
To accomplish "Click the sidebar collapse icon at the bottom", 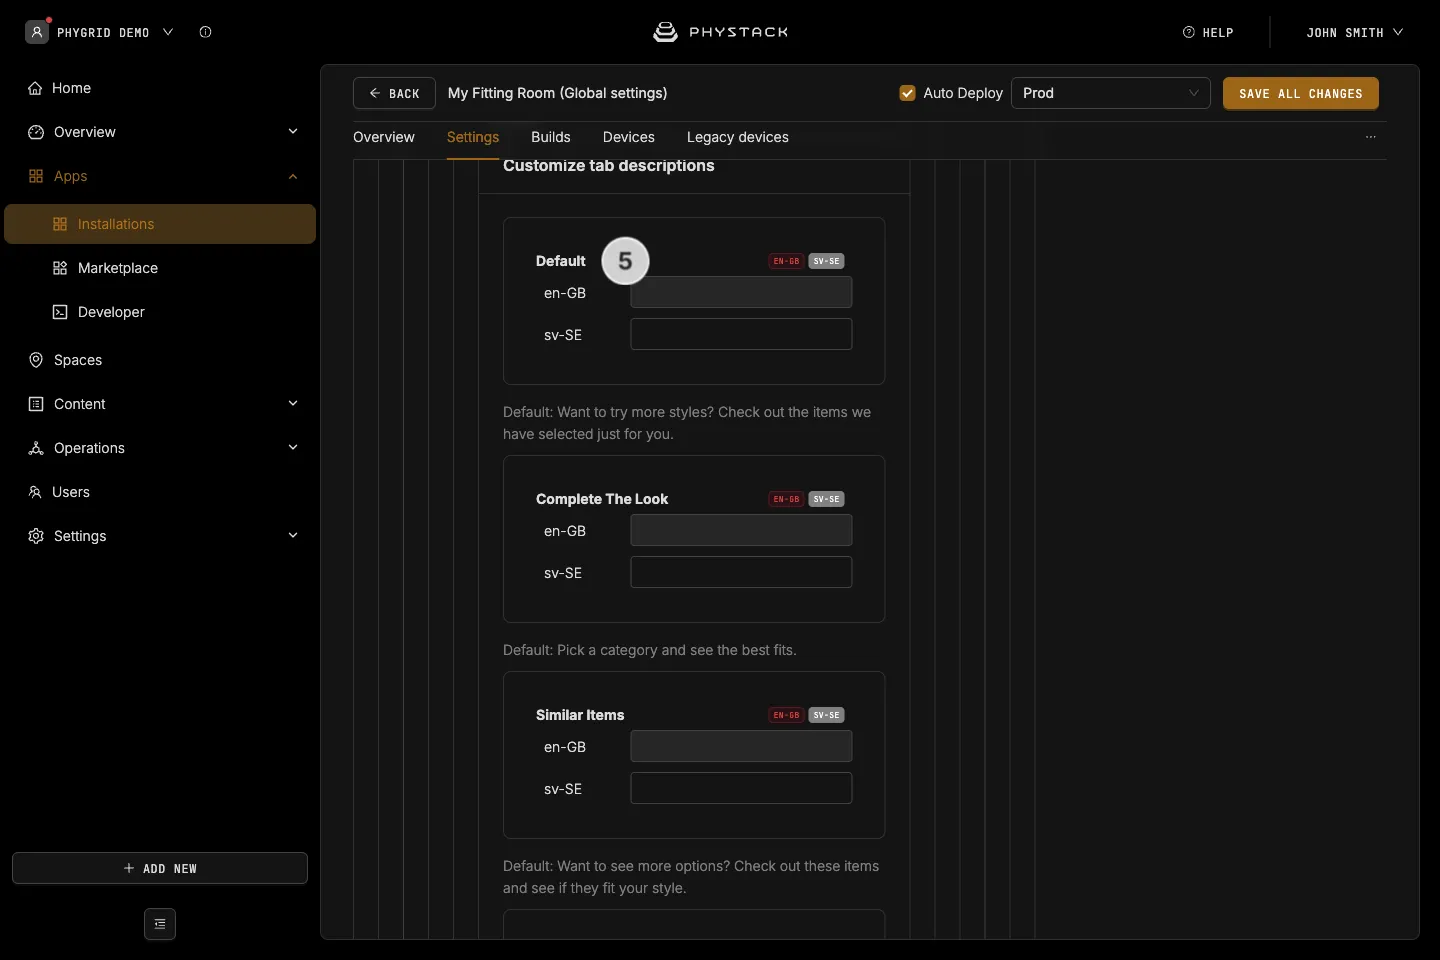I will click(160, 924).
